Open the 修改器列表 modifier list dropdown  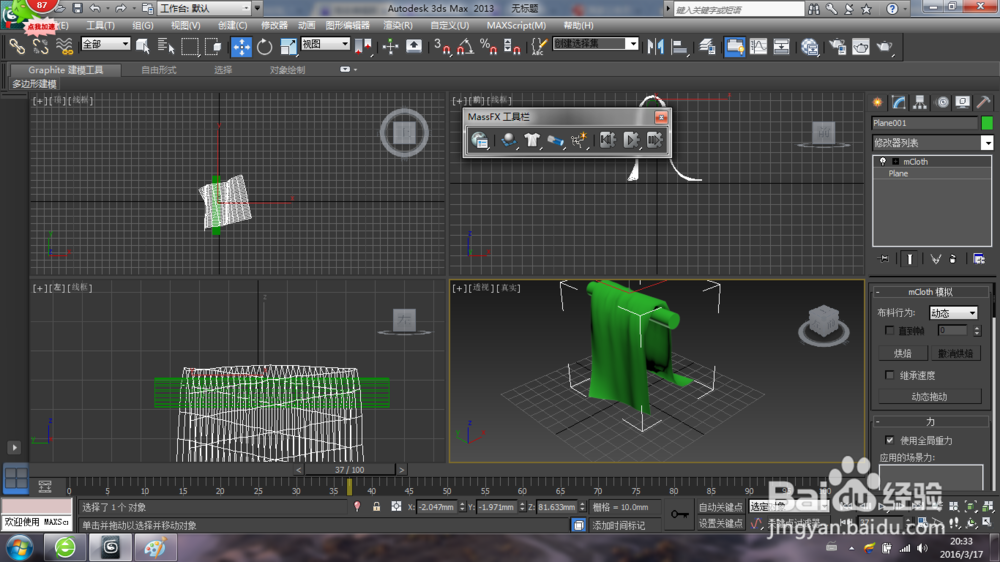point(932,143)
